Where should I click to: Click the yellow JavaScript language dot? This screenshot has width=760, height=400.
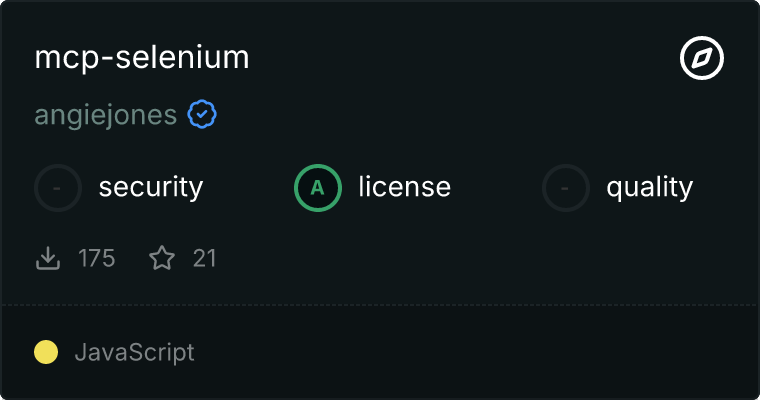click(46, 352)
